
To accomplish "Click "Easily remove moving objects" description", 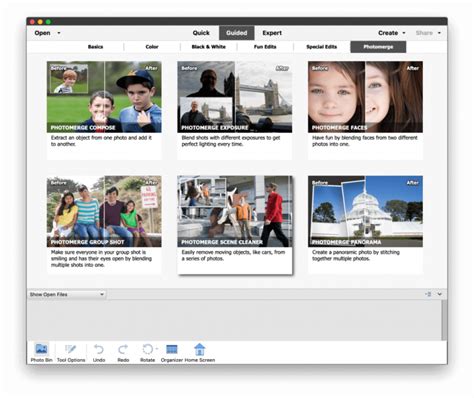I will tap(233, 255).
